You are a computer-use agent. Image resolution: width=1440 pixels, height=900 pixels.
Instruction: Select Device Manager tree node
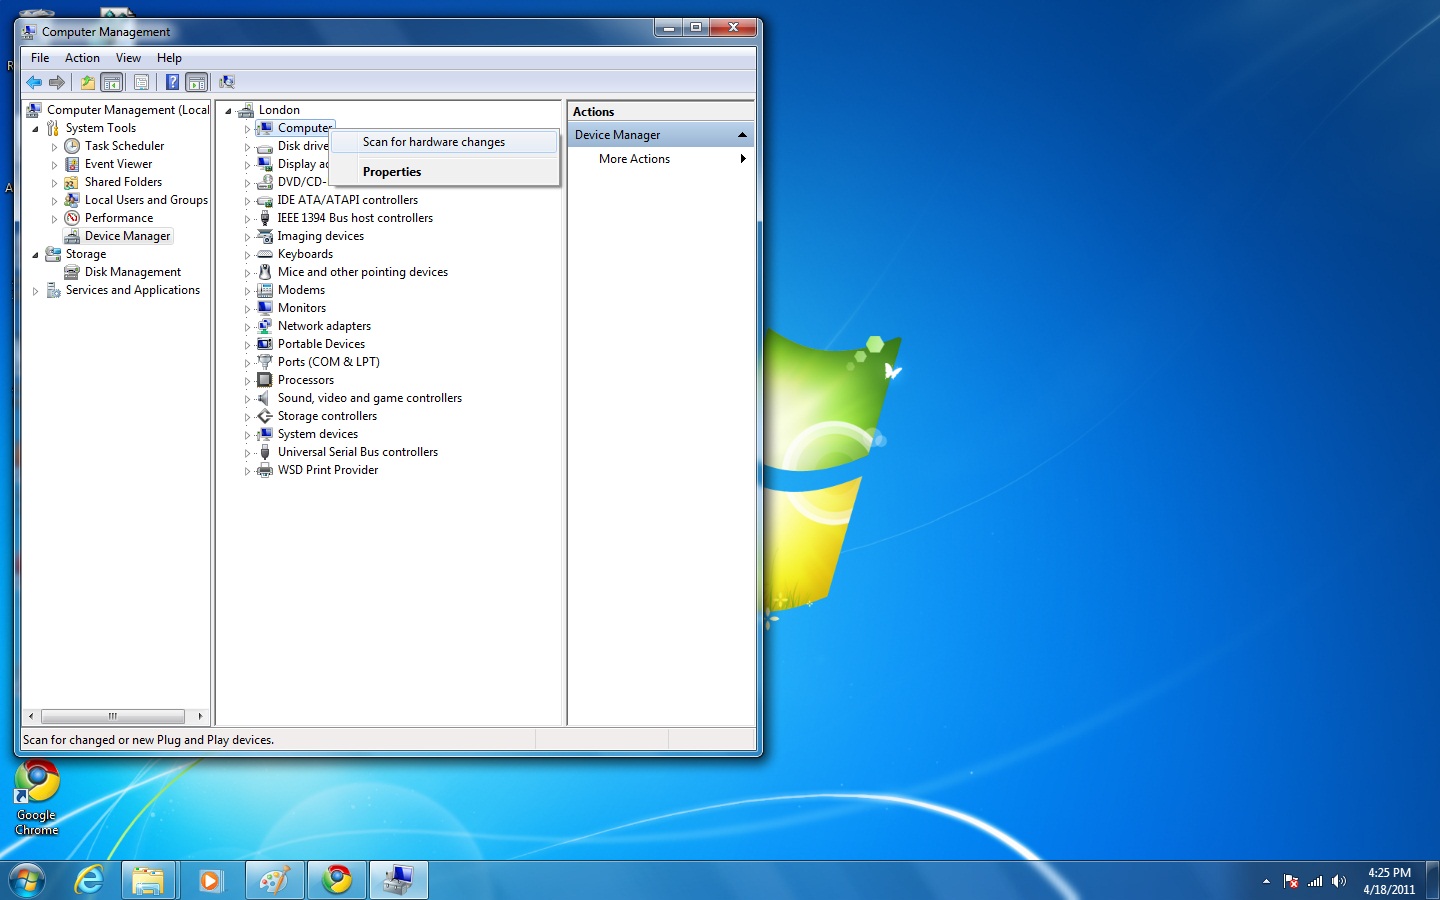pyautogui.click(x=127, y=236)
